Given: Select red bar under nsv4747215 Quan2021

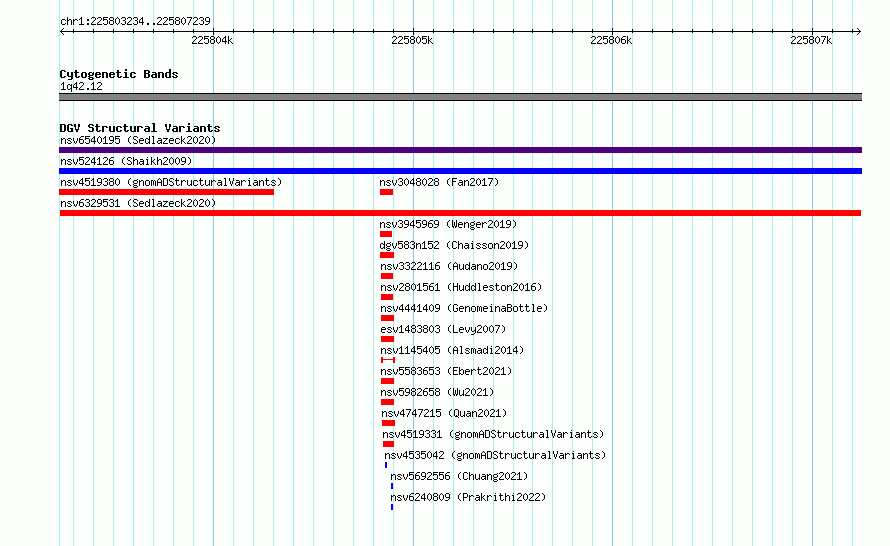Looking at the screenshot, I should click(x=388, y=423).
